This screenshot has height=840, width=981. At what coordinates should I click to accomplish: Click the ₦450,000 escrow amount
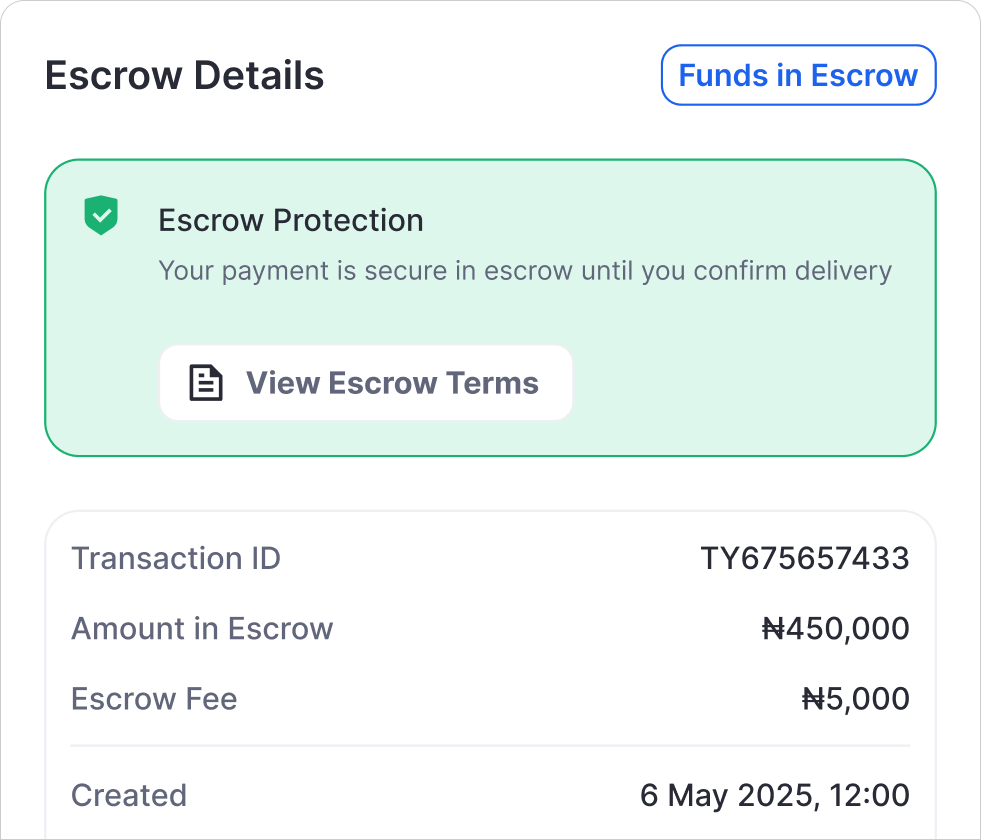point(836,628)
